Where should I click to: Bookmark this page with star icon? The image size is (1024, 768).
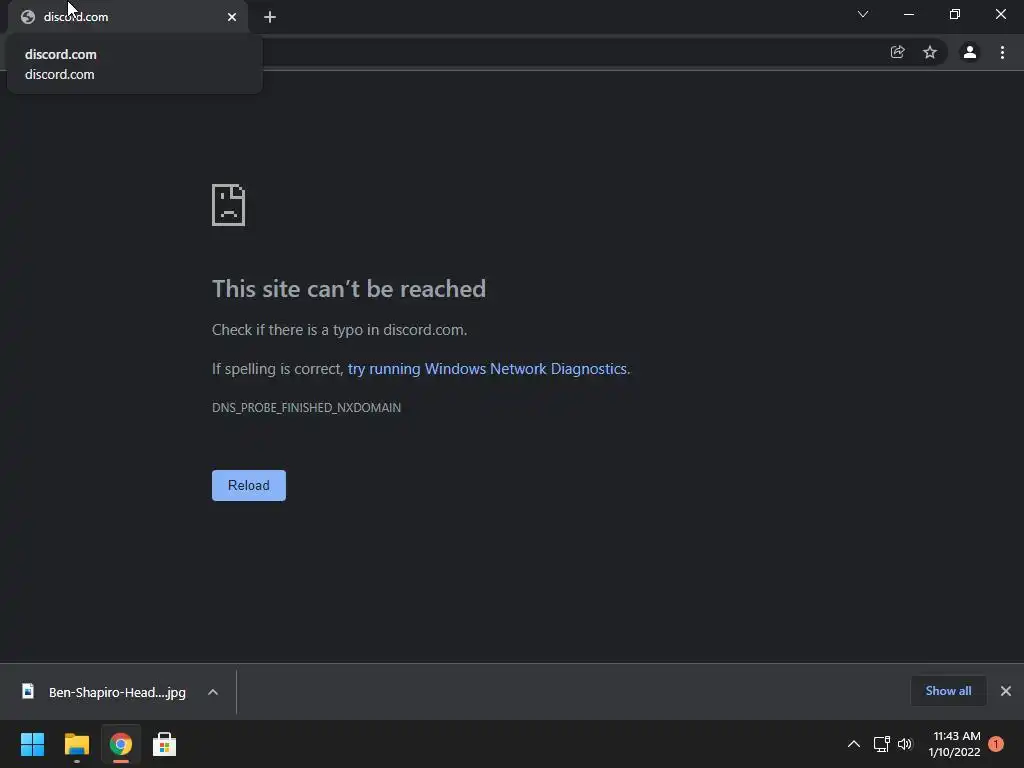click(930, 52)
